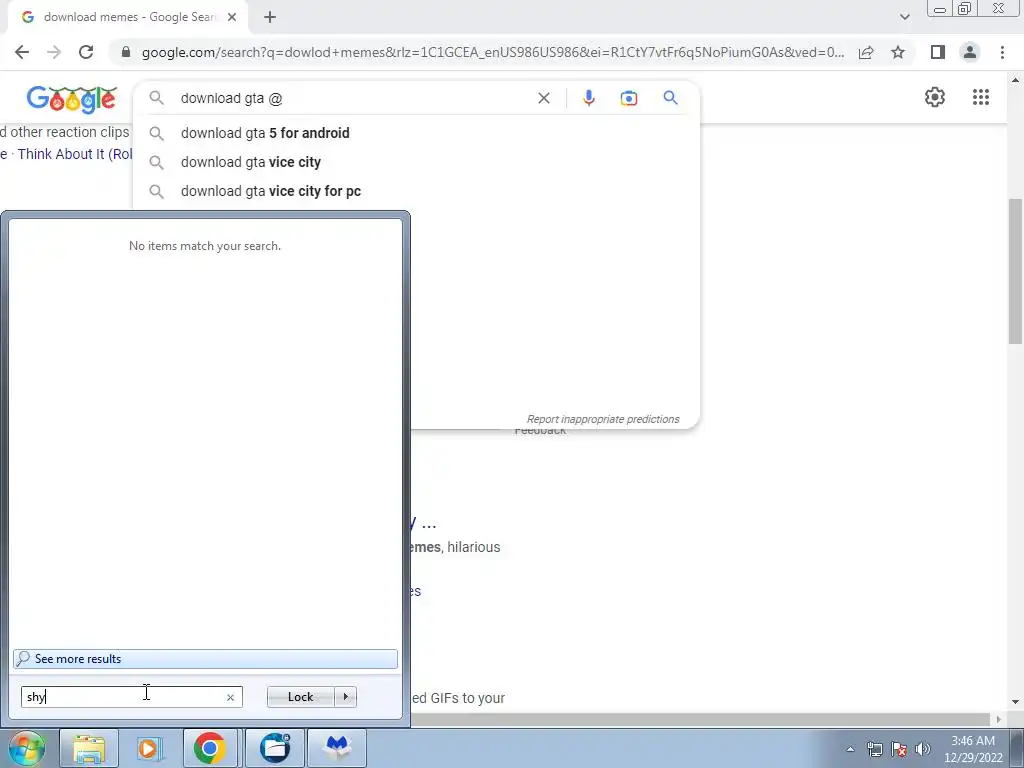Image resolution: width=1024 pixels, height=768 pixels.
Task: Click the address bar URL
Action: [492, 52]
